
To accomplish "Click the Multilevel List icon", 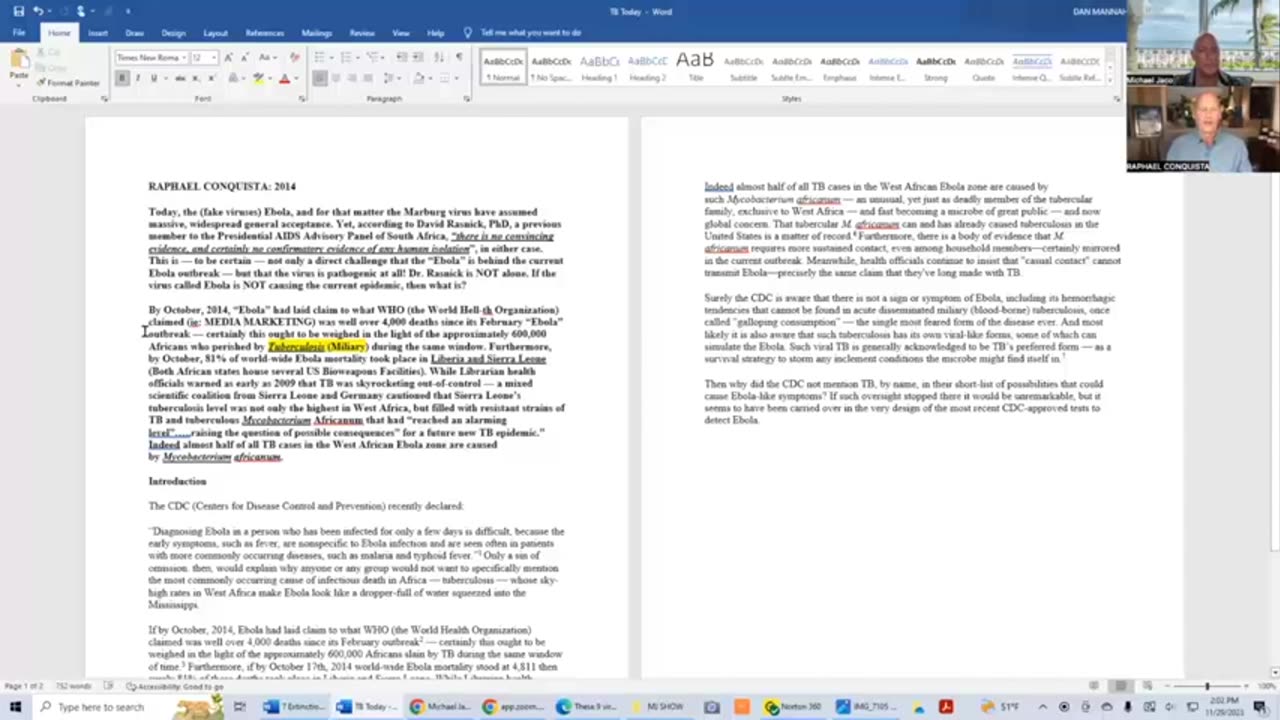I will click(x=372, y=58).
